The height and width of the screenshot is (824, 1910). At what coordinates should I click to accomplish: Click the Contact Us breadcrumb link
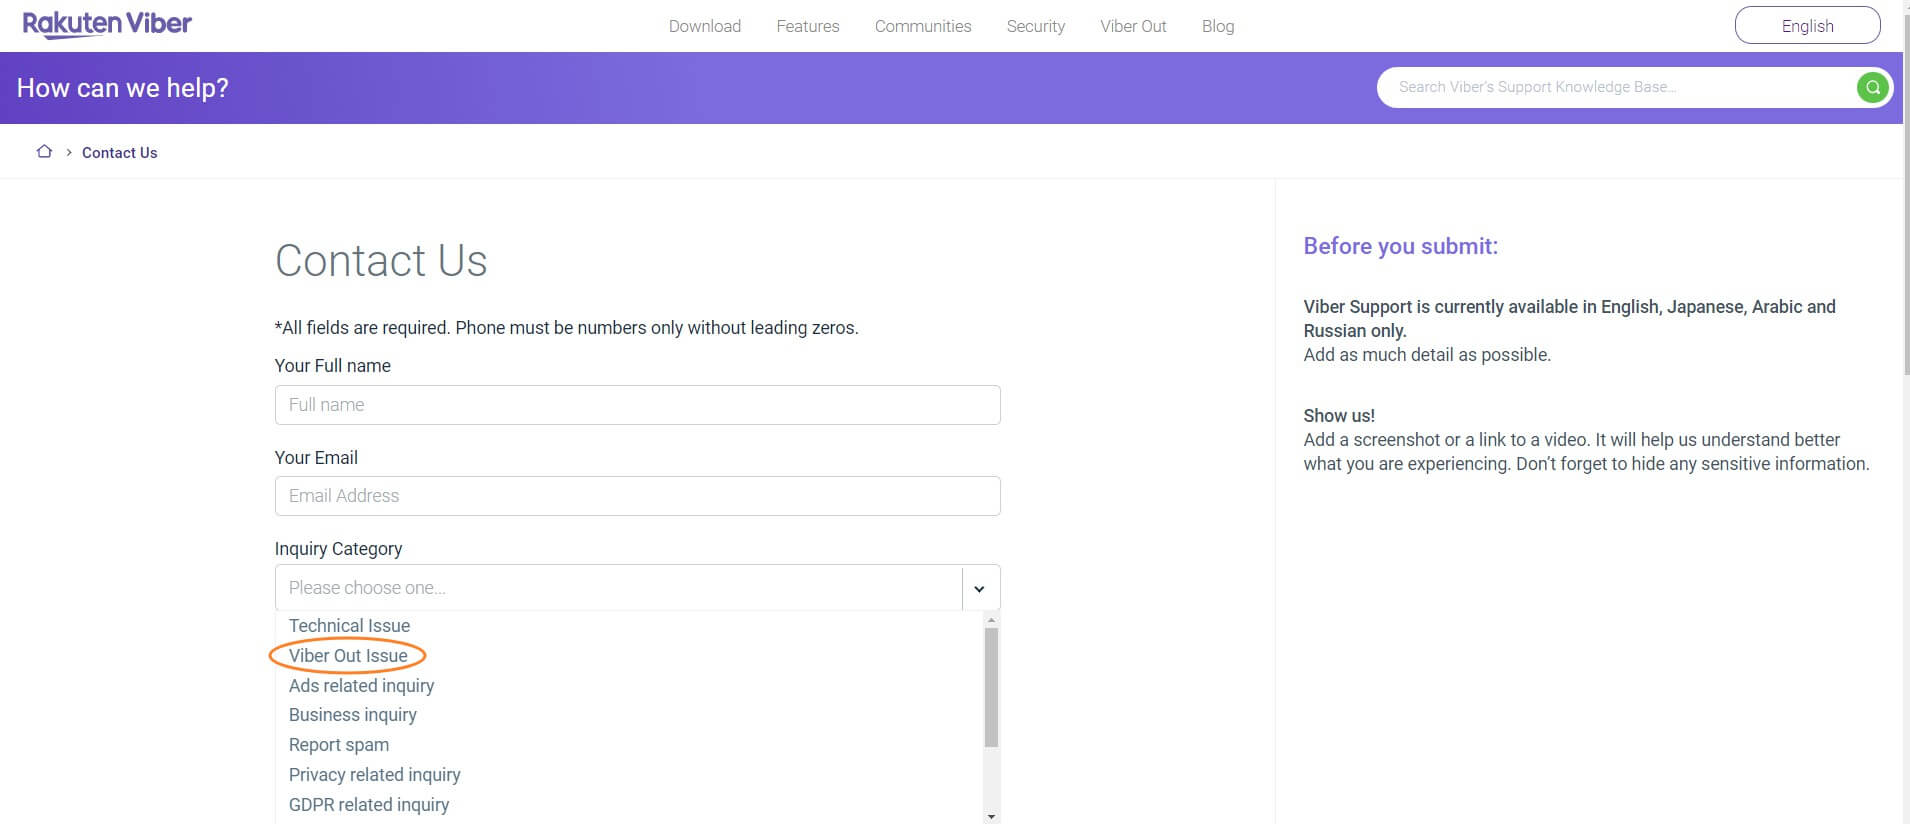coord(120,153)
